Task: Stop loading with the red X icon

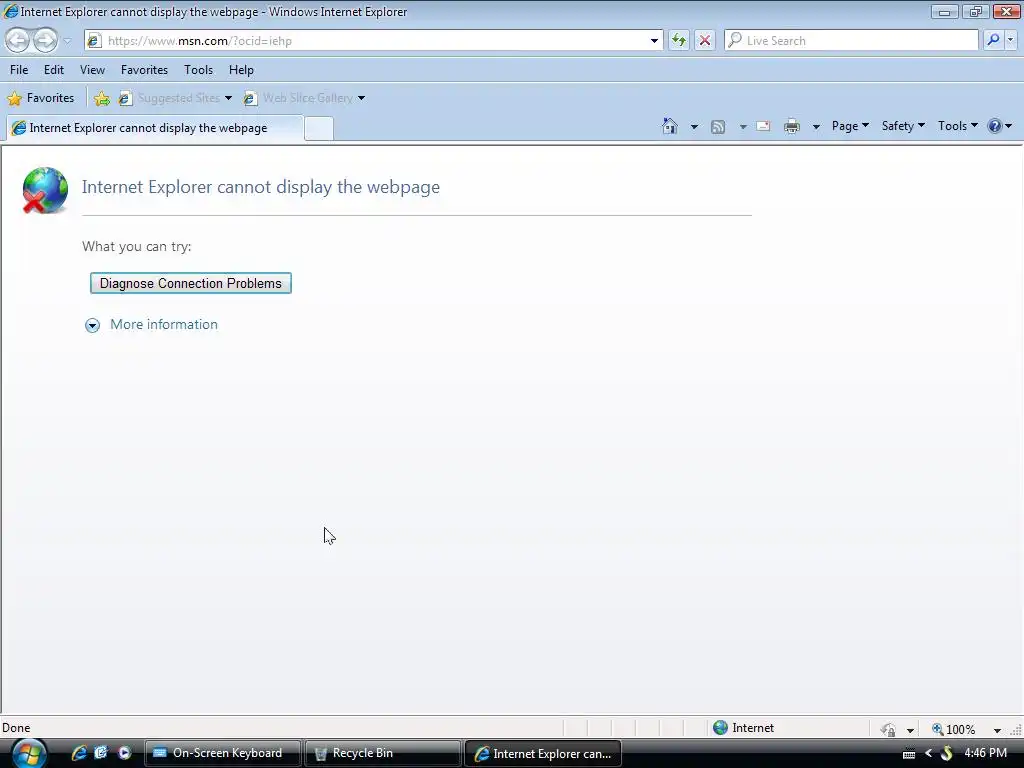Action: click(x=705, y=40)
